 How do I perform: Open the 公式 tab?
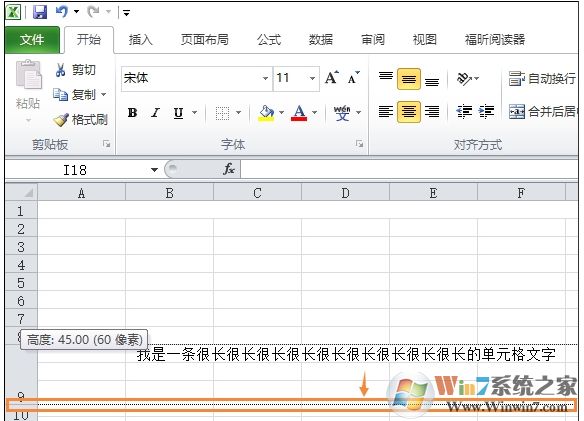coord(269,39)
